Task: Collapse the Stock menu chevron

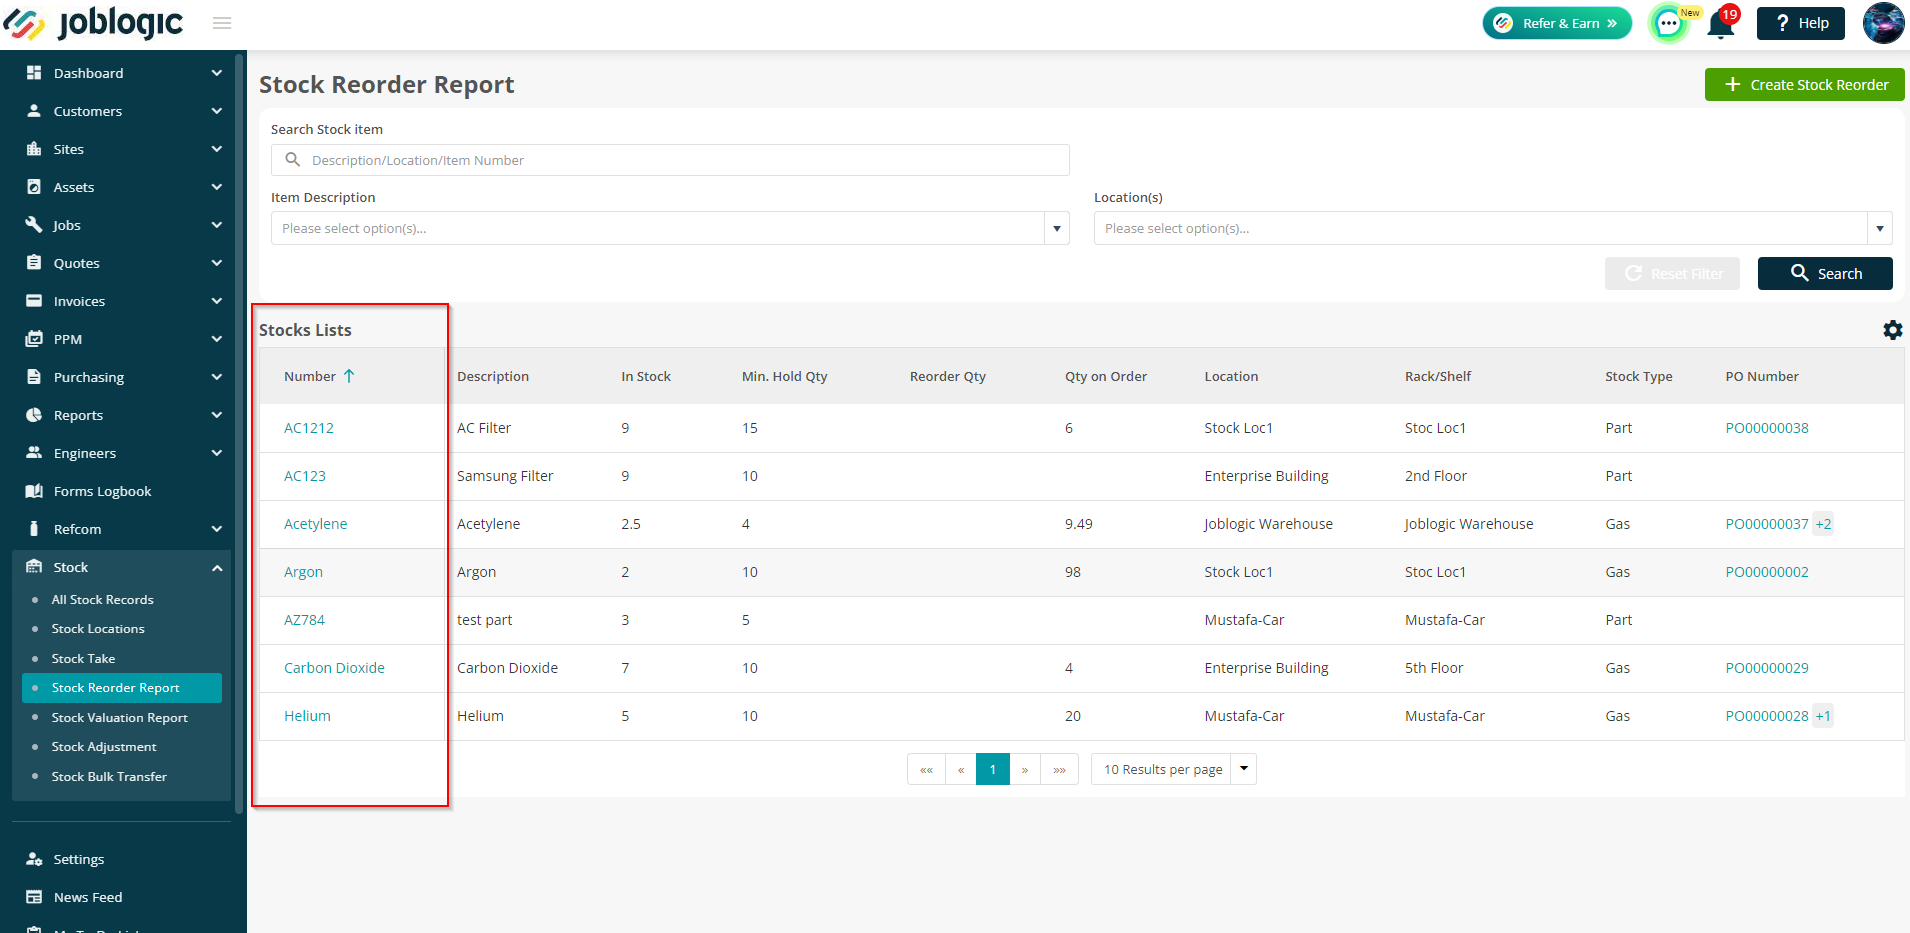Action: (x=217, y=568)
